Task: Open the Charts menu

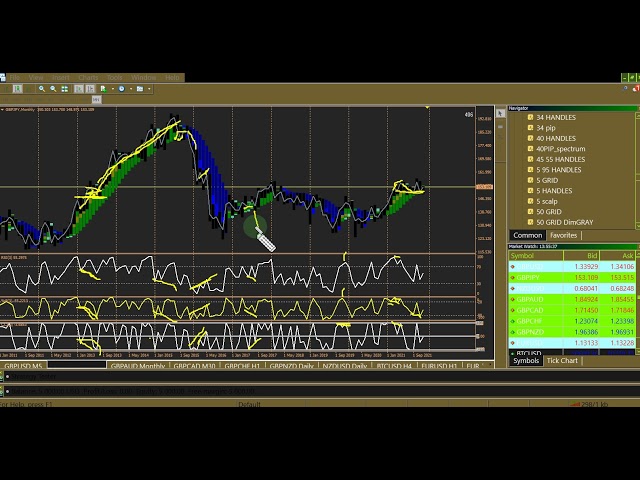Action: click(x=88, y=77)
